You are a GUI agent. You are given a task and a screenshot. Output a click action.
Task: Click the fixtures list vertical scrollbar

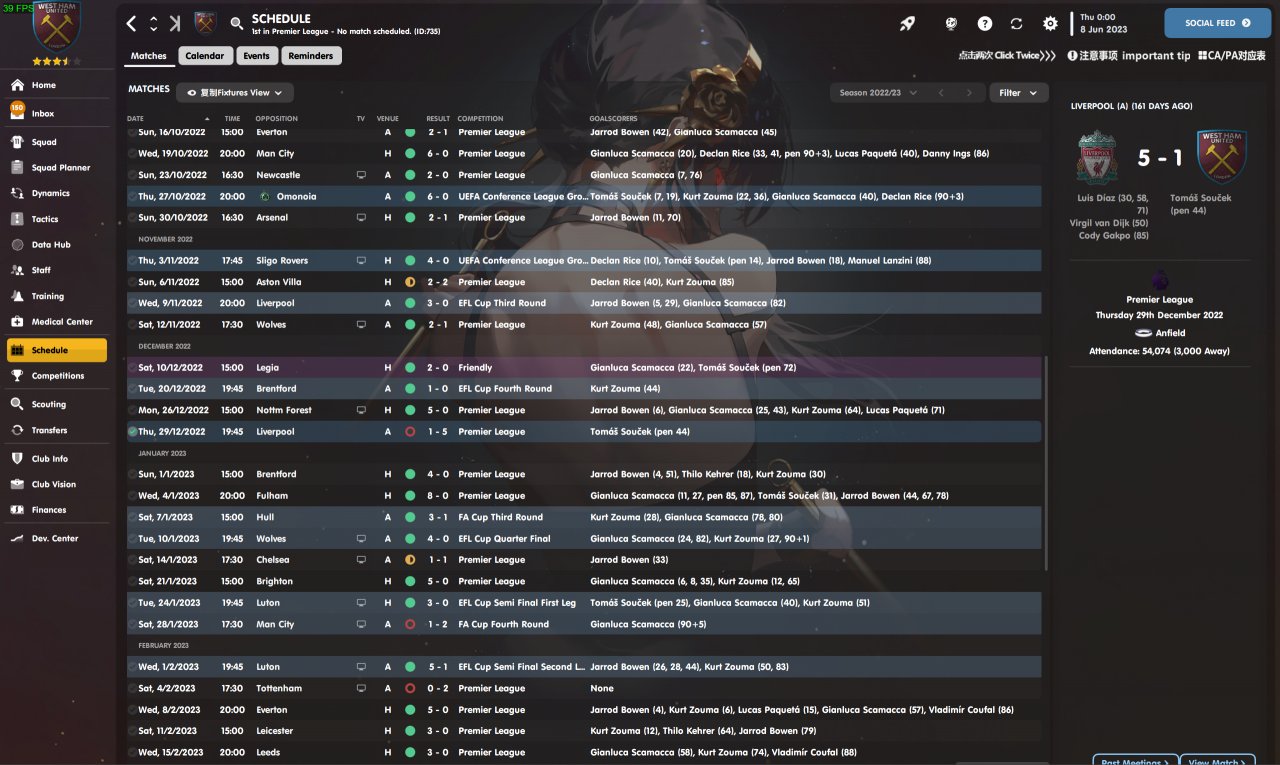(x=1046, y=464)
